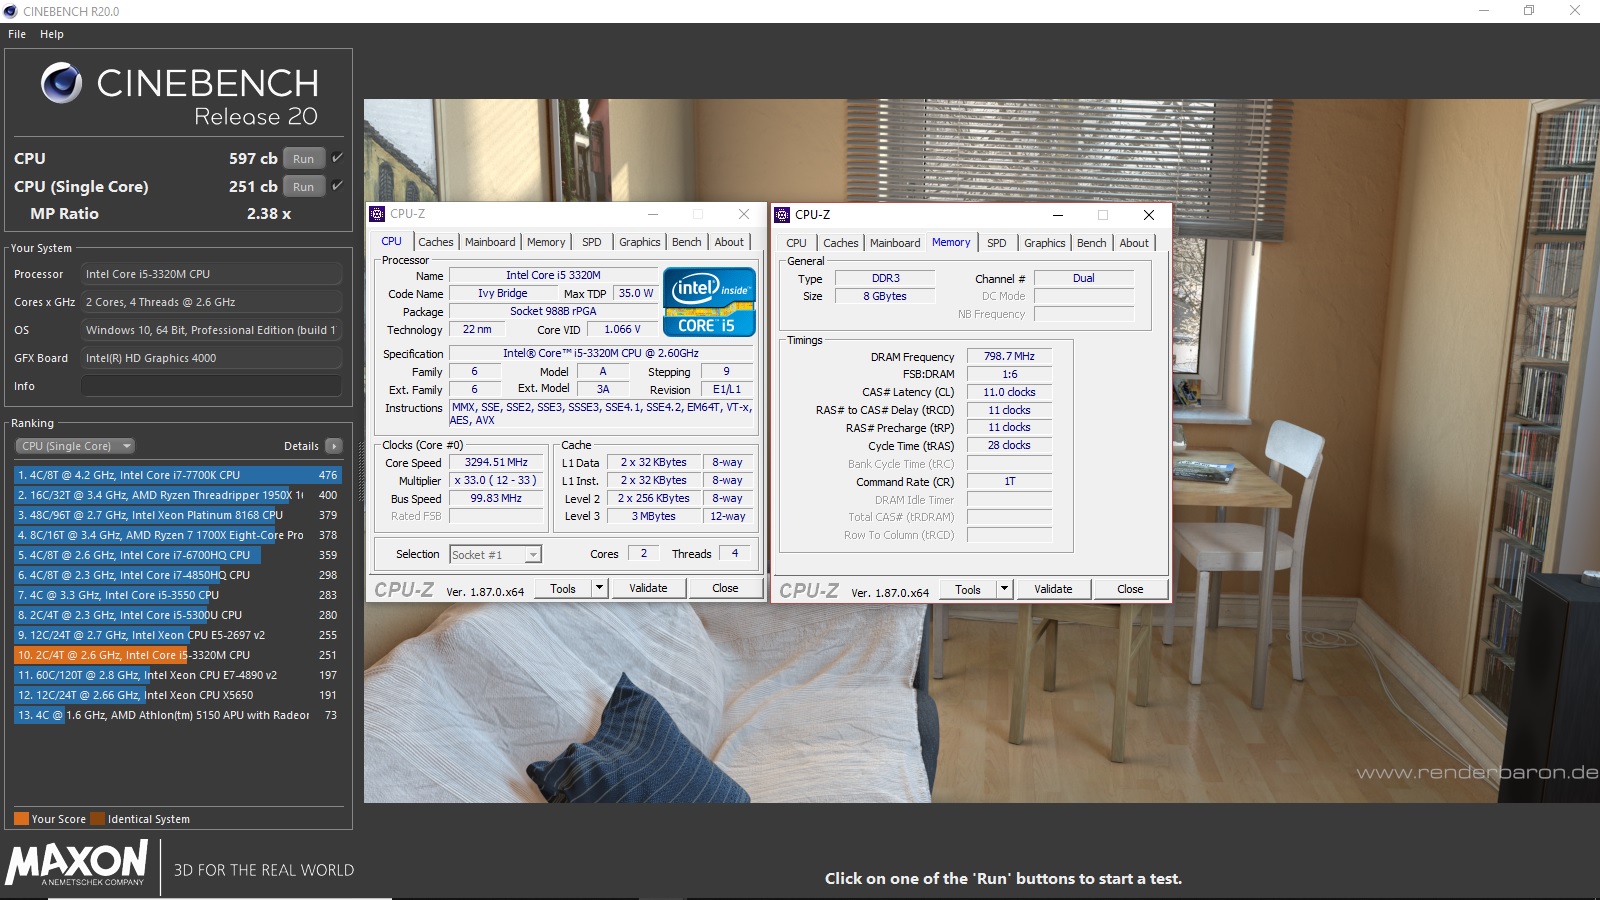Screen dimensions: 1600x900
Task: Open About tab in left CPU-Z
Action: click(x=729, y=242)
